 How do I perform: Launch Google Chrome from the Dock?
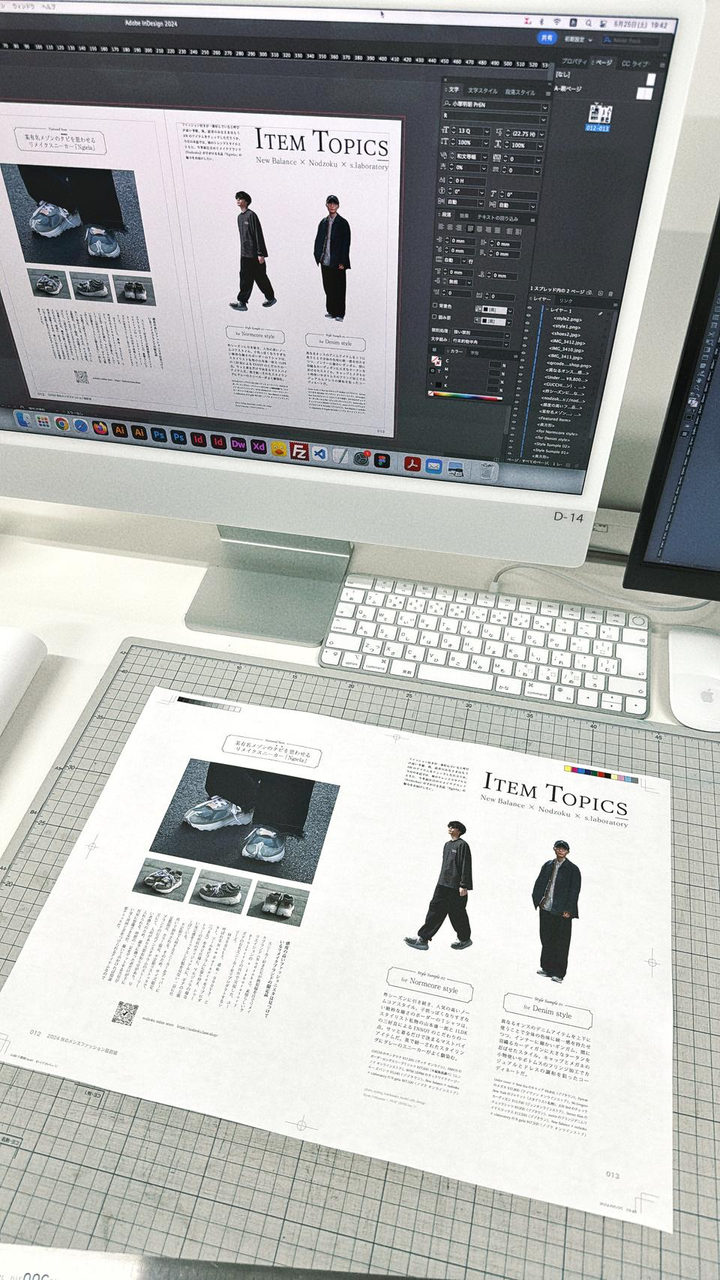[62, 423]
